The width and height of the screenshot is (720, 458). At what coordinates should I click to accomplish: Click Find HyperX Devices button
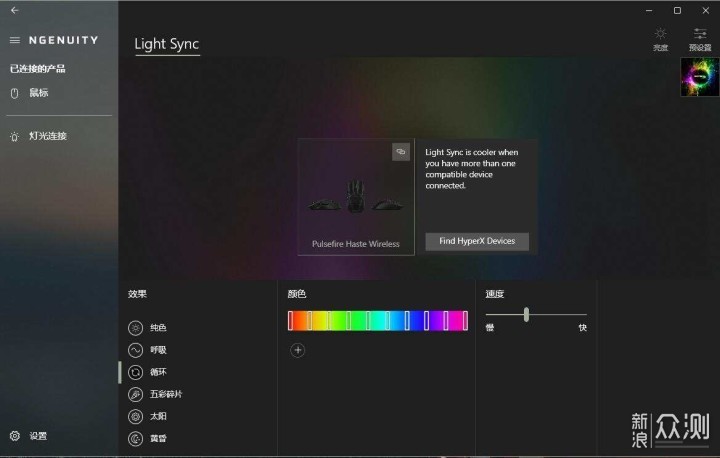[477, 241]
